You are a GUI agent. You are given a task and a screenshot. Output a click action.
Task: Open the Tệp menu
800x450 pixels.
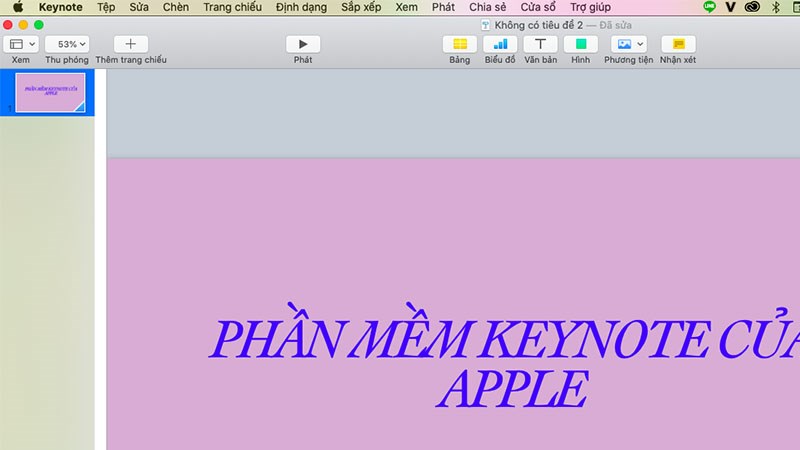pos(106,7)
